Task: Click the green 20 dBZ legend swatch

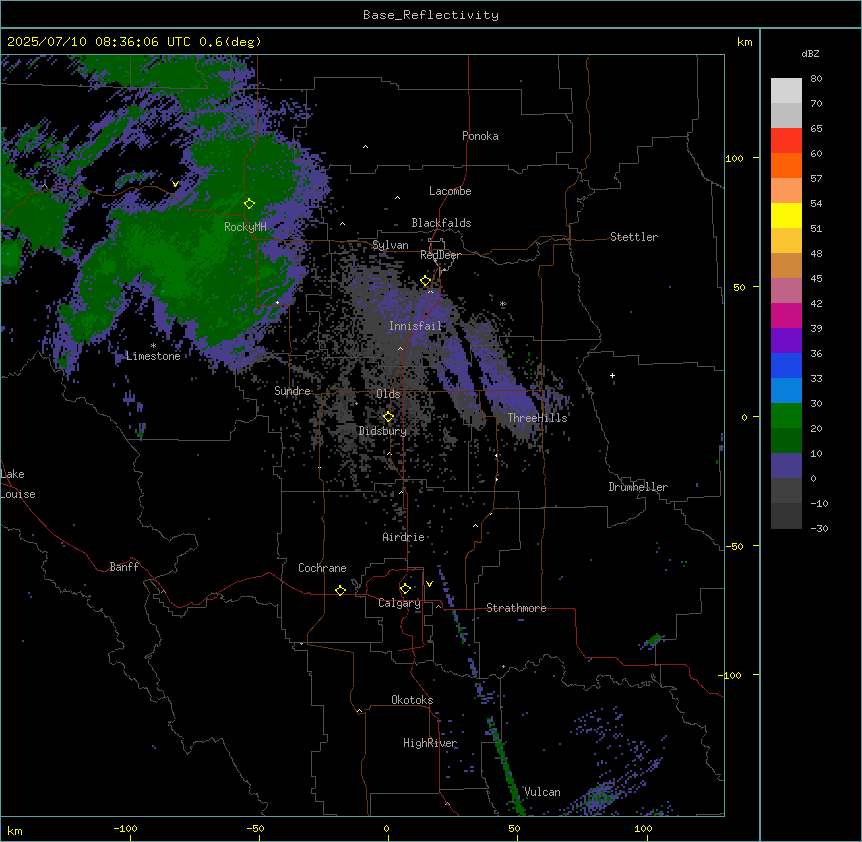Action: click(x=786, y=416)
